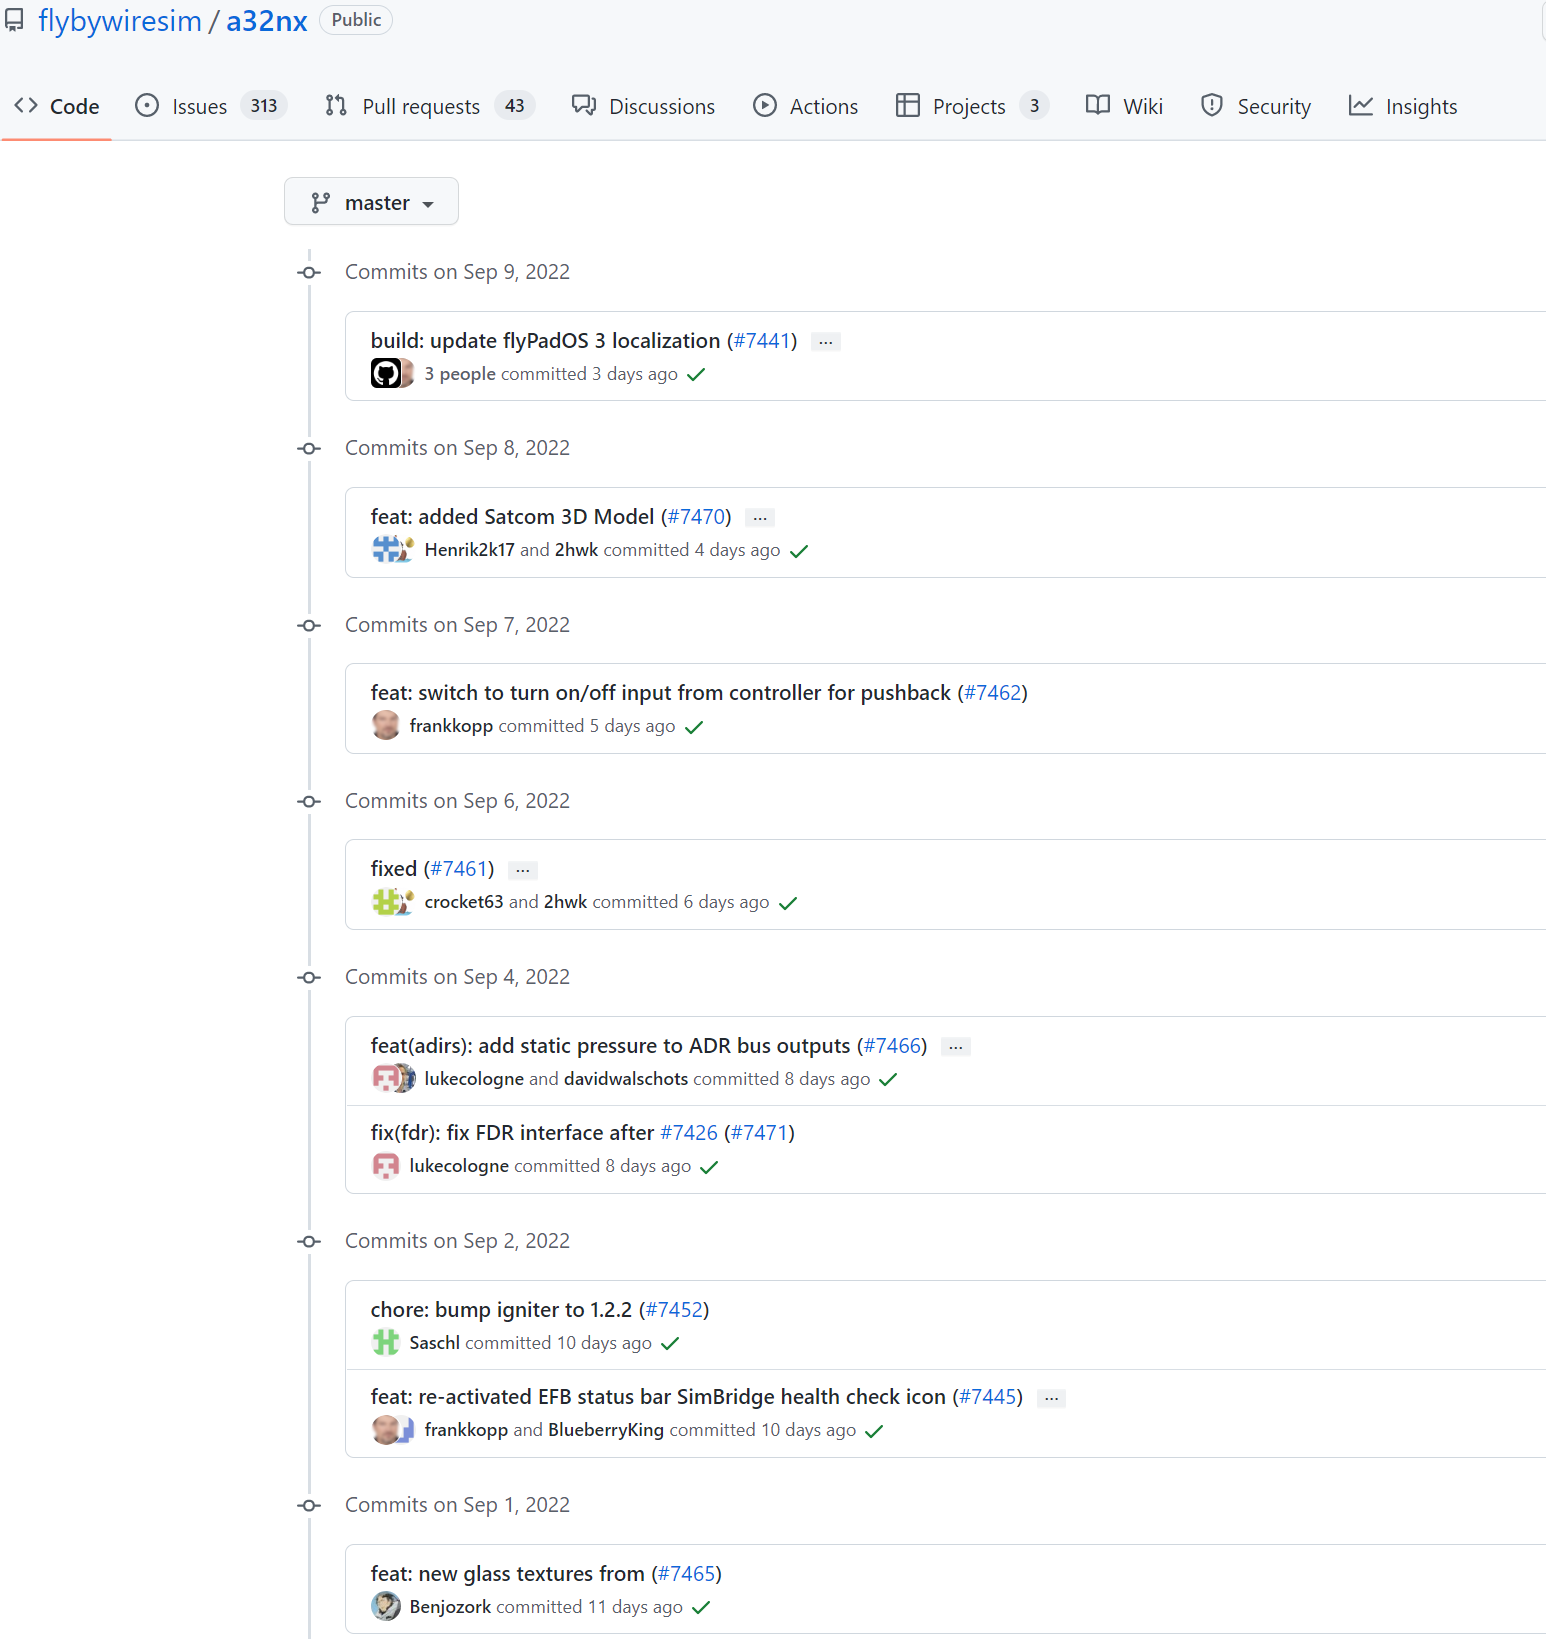This screenshot has height=1639, width=1546.
Task: Click green checkmark on flyPadOS localization commit
Action: pos(696,375)
